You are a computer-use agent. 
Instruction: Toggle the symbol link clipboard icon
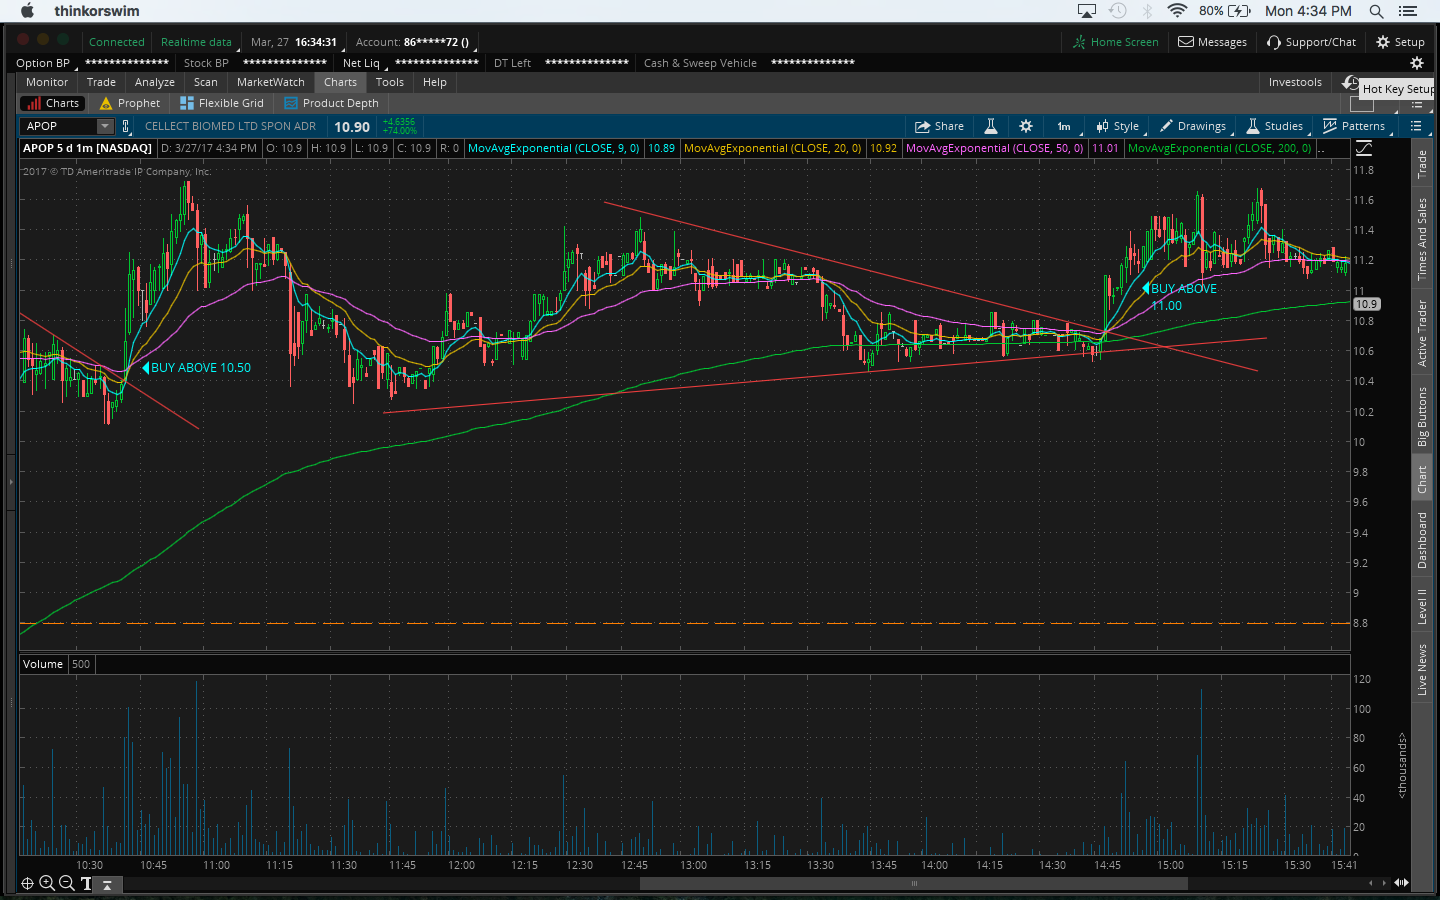point(126,126)
